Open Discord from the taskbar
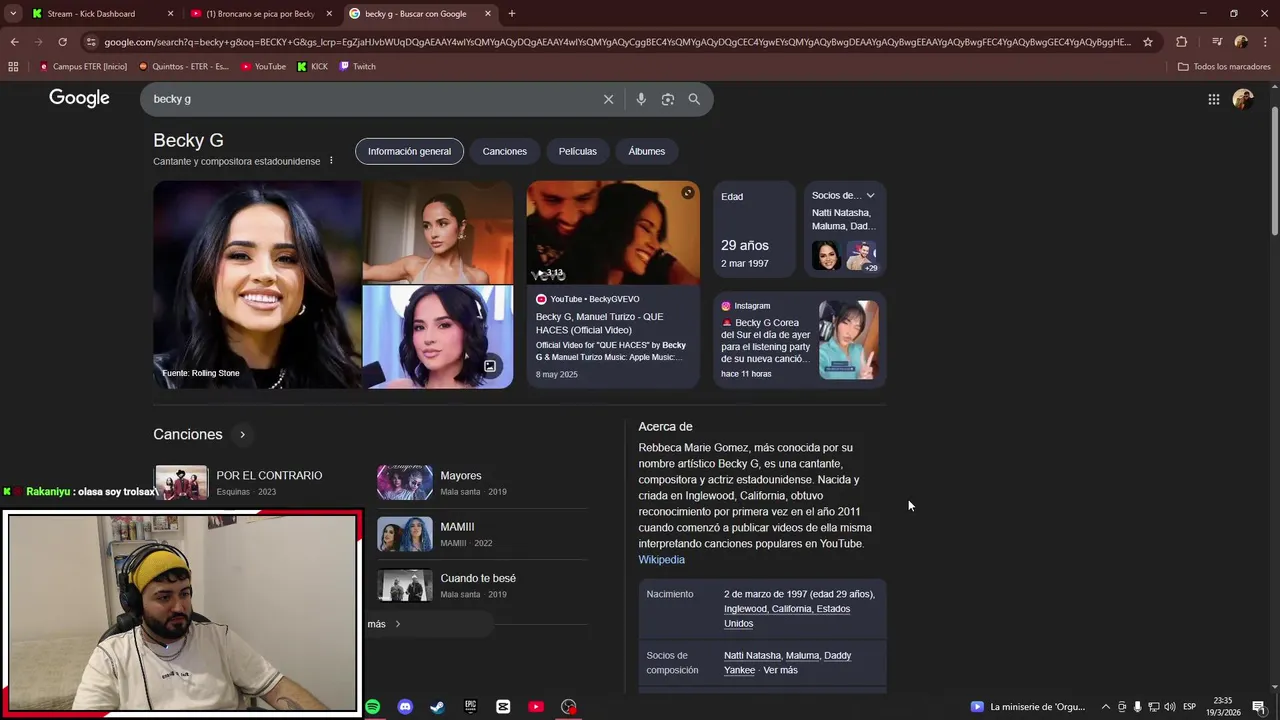This screenshot has width=1280, height=720. tap(405, 707)
